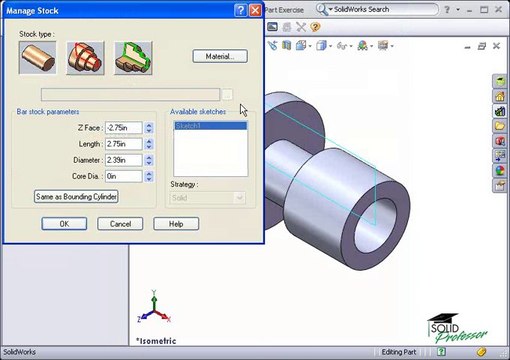The height and width of the screenshot is (360, 510).
Task: Click the XYZ coordinate triad
Action: 155,307
